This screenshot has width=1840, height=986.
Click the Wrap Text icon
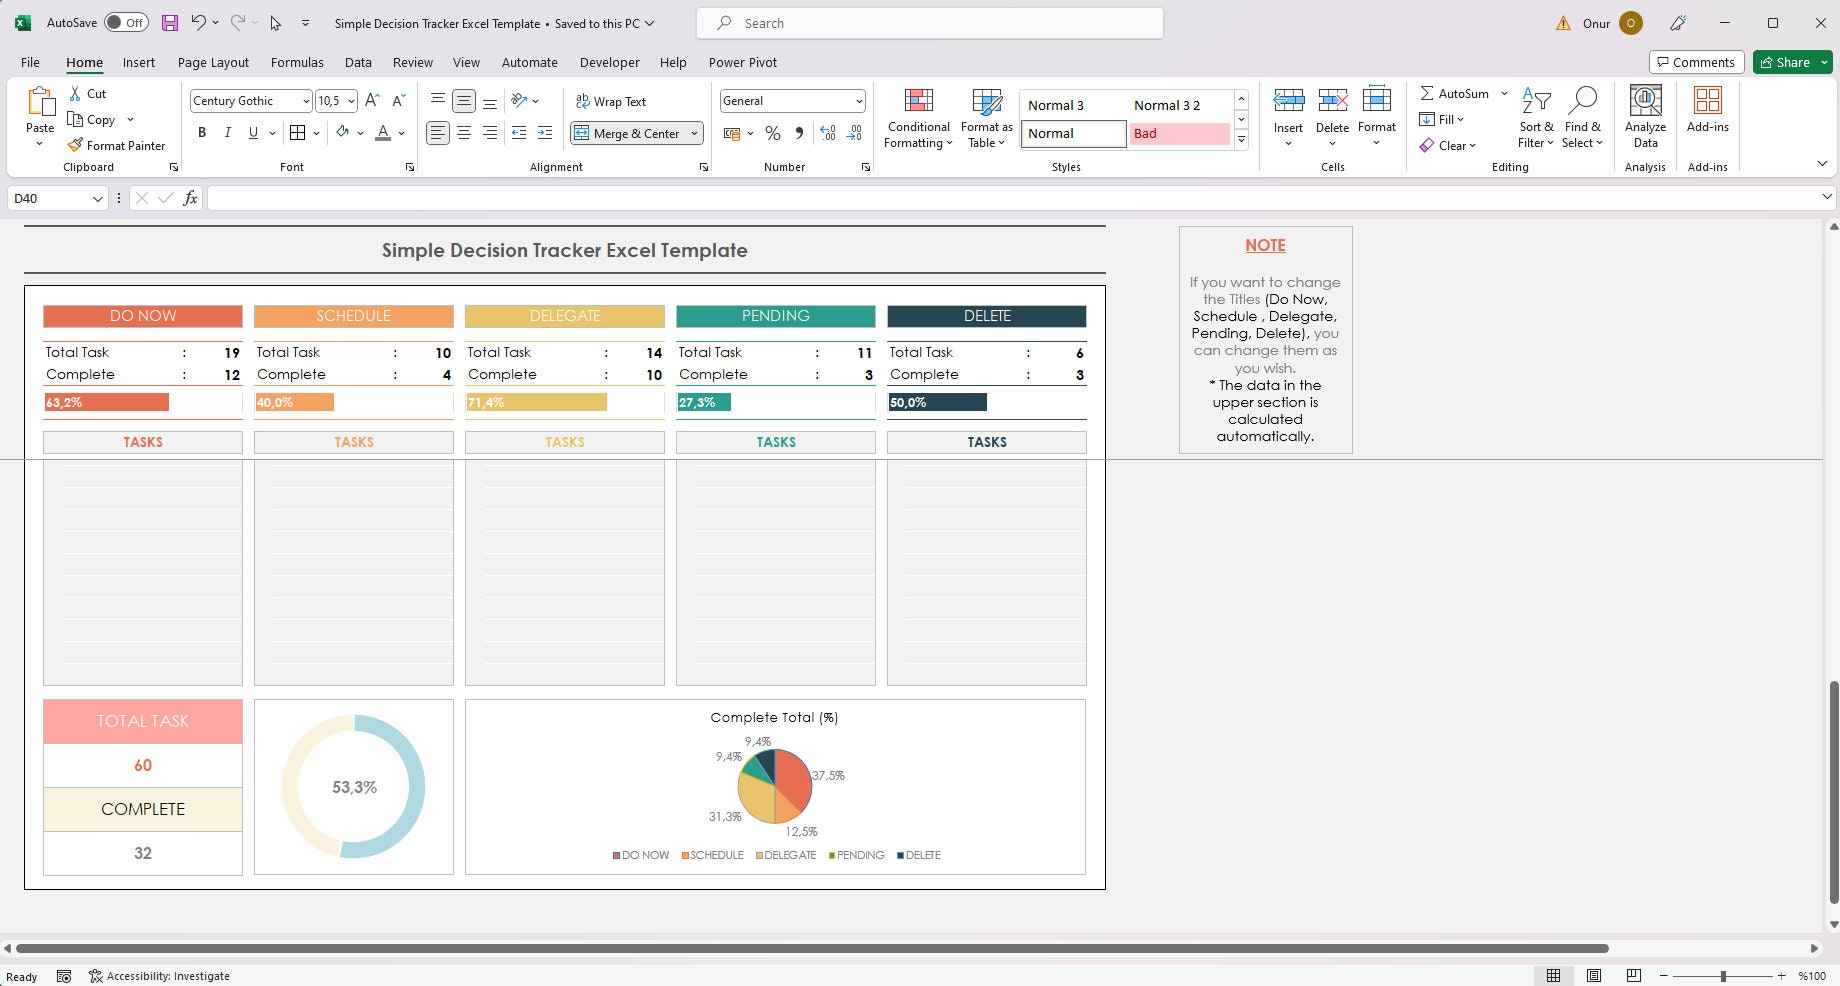612,101
